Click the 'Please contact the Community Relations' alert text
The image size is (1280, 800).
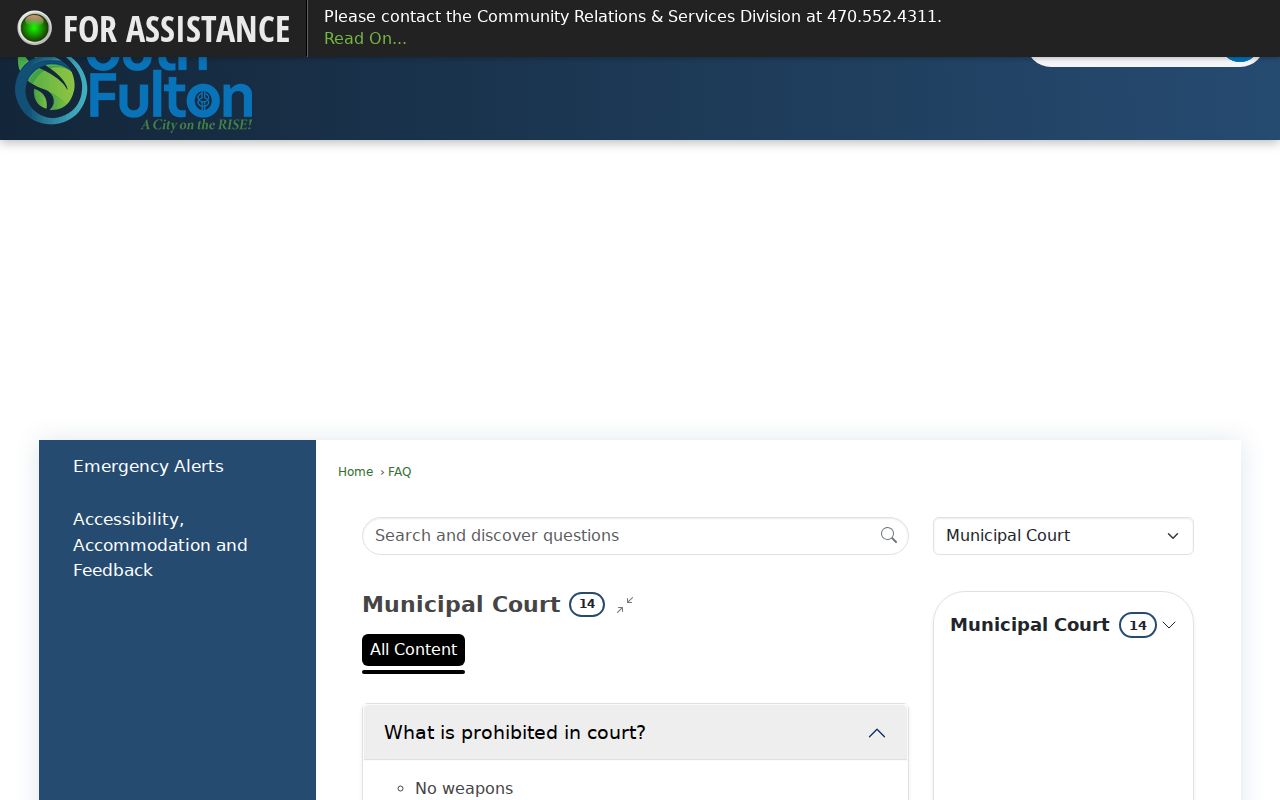coord(633,16)
